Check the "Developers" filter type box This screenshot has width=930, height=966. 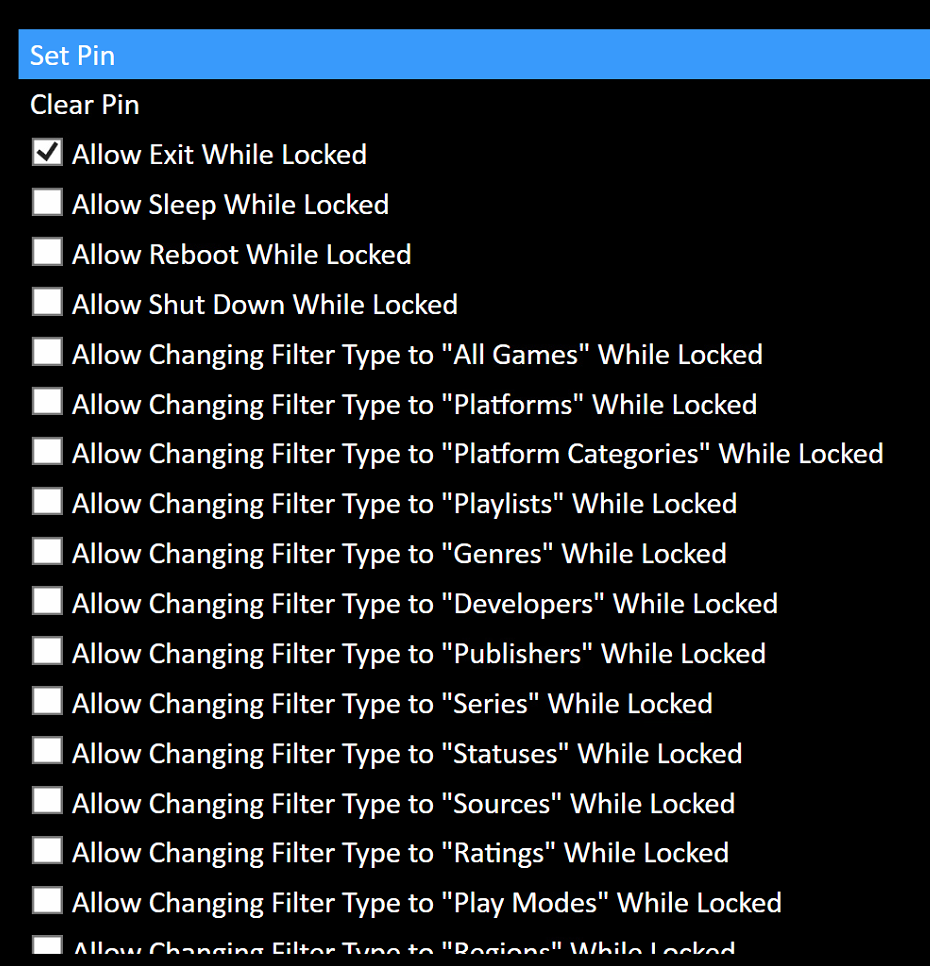tap(47, 603)
